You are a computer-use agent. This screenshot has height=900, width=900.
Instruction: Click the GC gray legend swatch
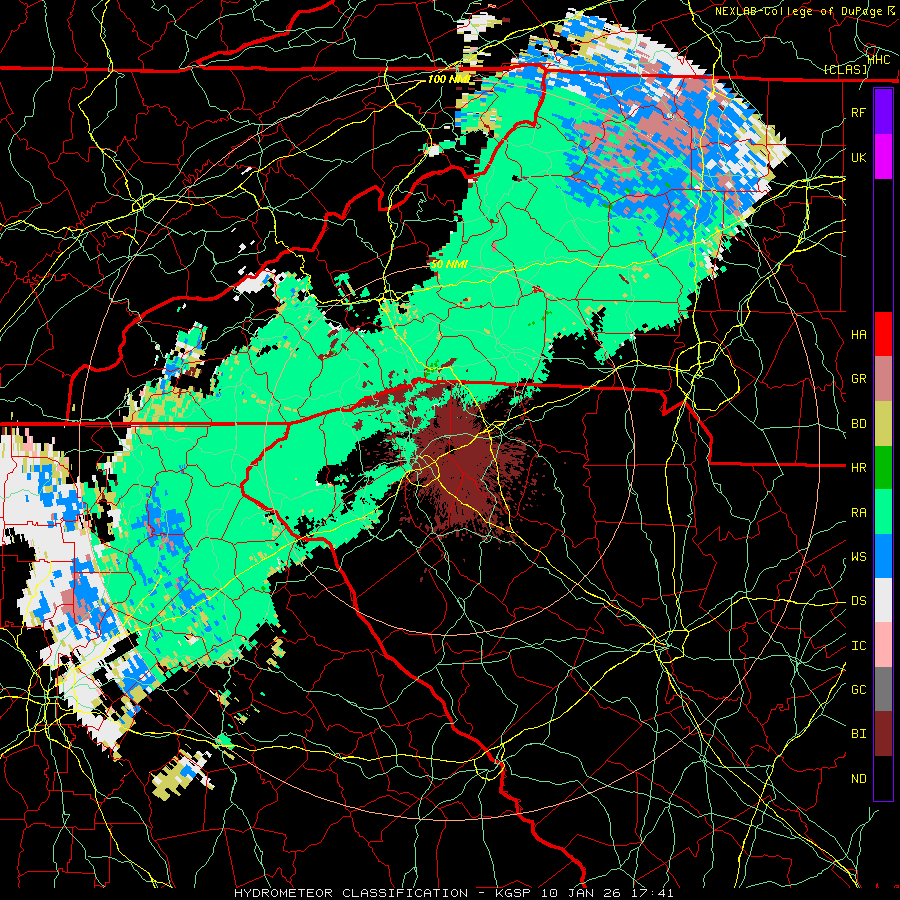coord(883,689)
